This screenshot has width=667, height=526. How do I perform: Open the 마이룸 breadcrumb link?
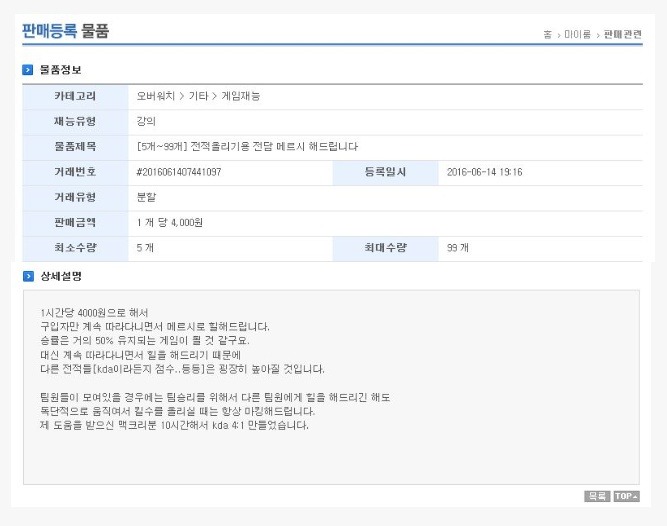577,34
